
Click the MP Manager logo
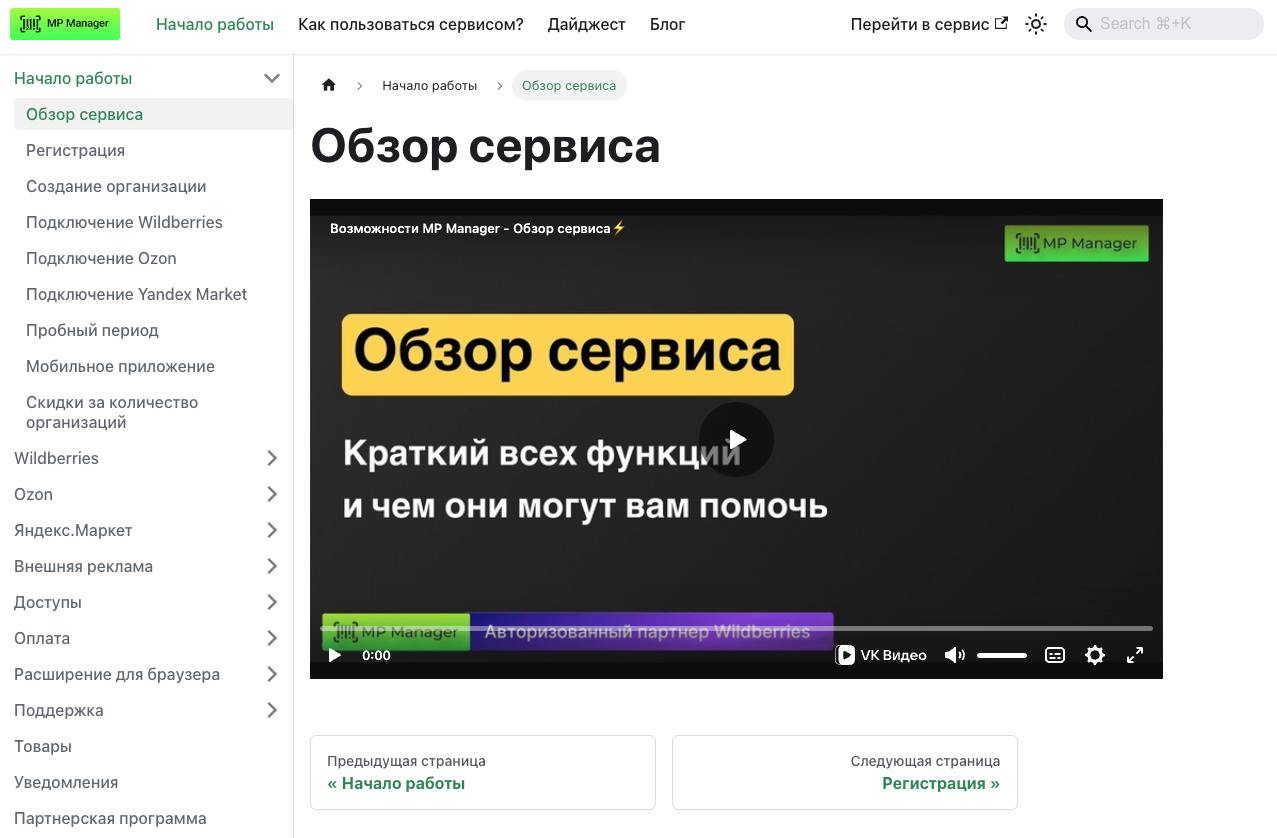tap(65, 24)
